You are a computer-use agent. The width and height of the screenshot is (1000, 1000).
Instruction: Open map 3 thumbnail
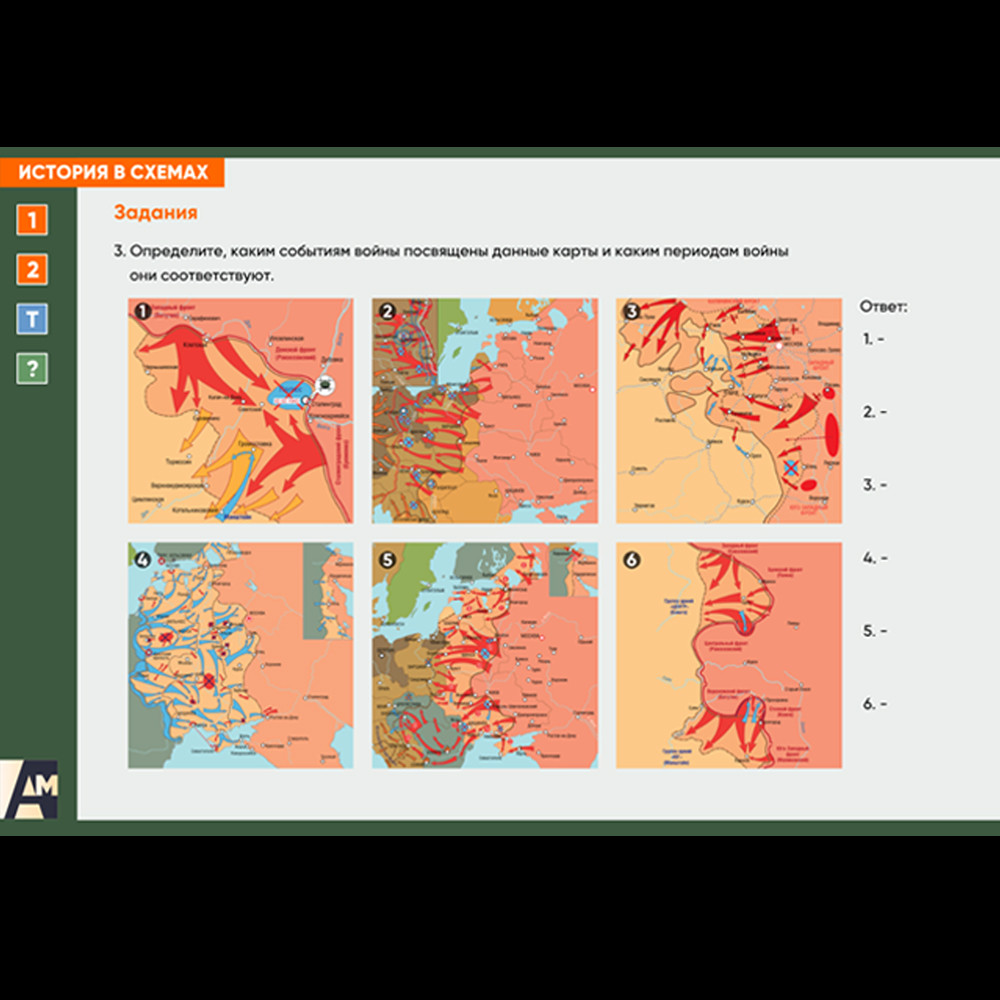728,410
